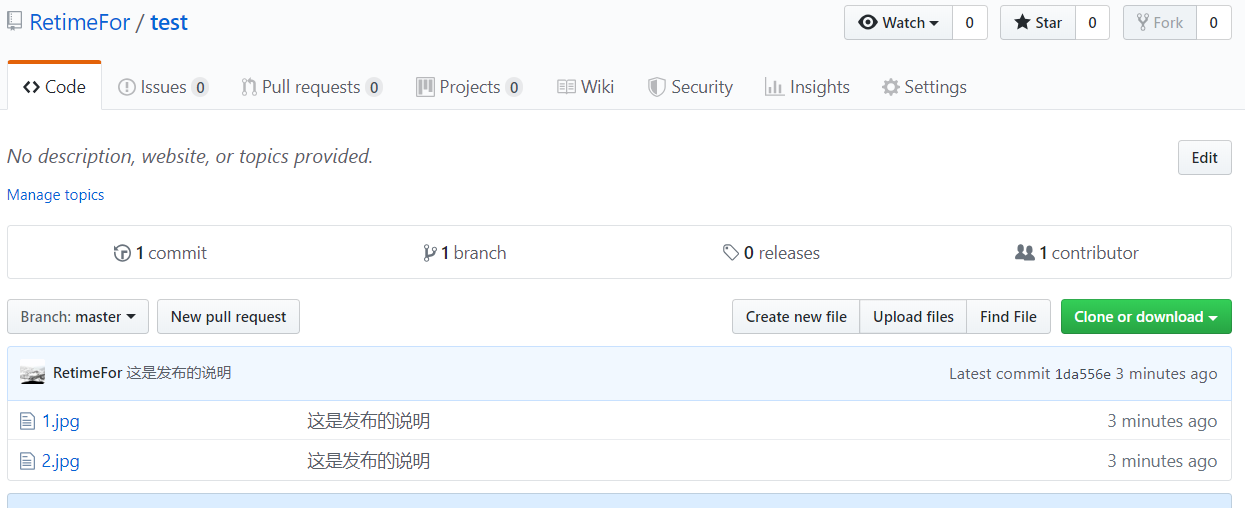Open the Settings tab
Viewport: 1245px width, 508px height.
pyautogui.click(x=924, y=87)
